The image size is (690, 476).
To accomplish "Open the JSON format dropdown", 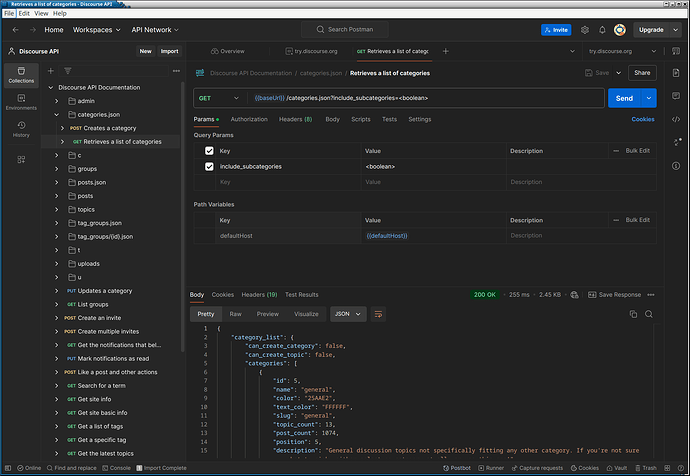I will point(348,314).
